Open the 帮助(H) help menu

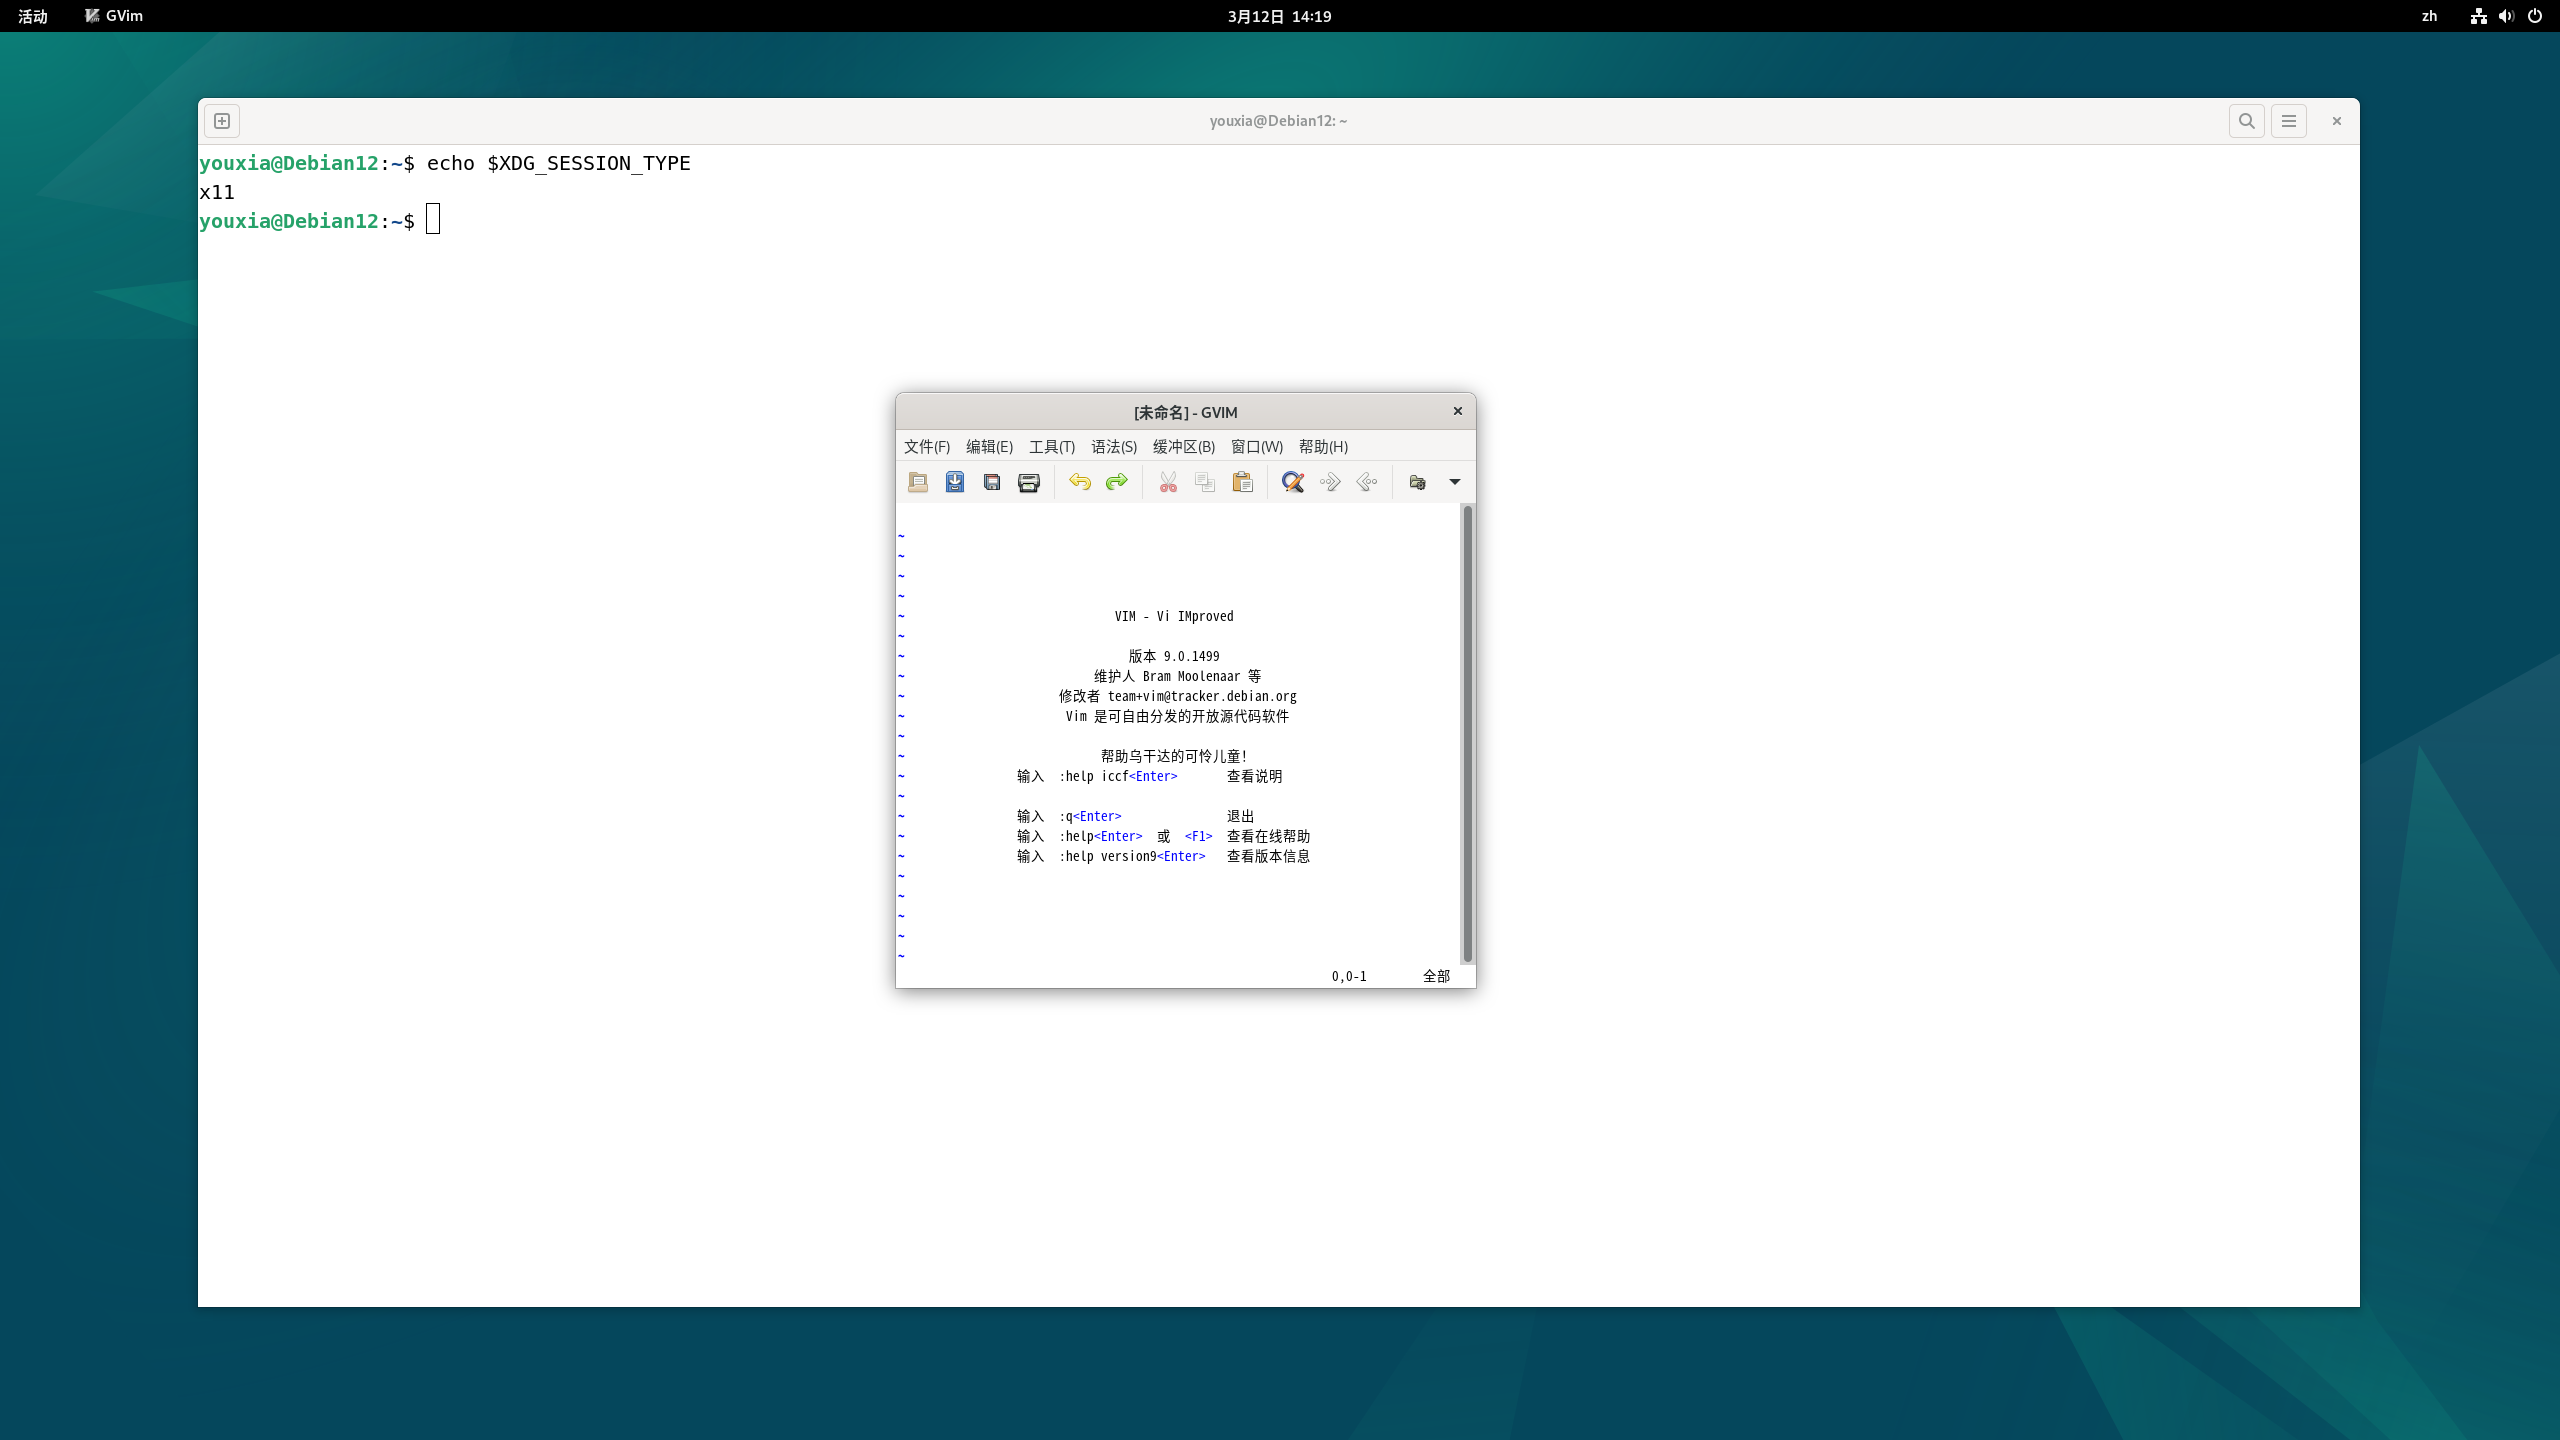1322,447
